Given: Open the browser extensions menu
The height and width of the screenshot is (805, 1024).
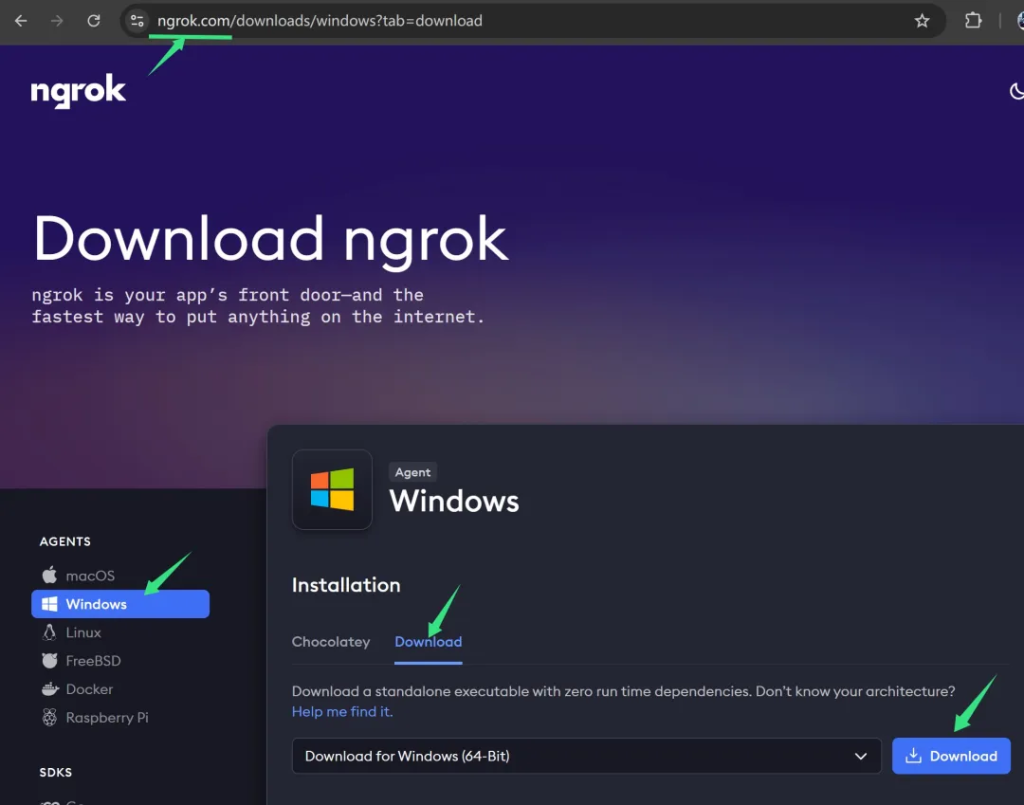Looking at the screenshot, I should (x=973, y=21).
